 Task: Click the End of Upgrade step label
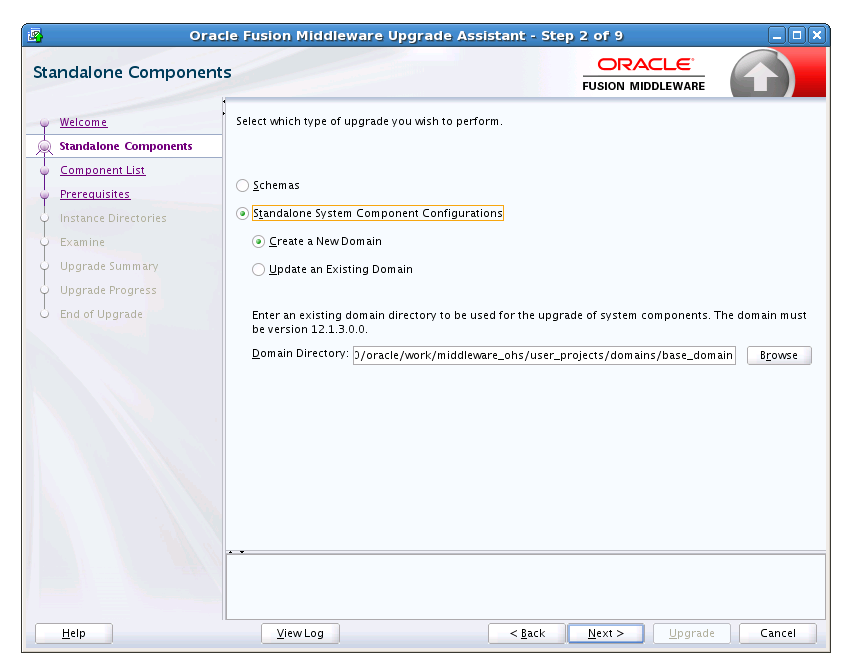(101, 314)
